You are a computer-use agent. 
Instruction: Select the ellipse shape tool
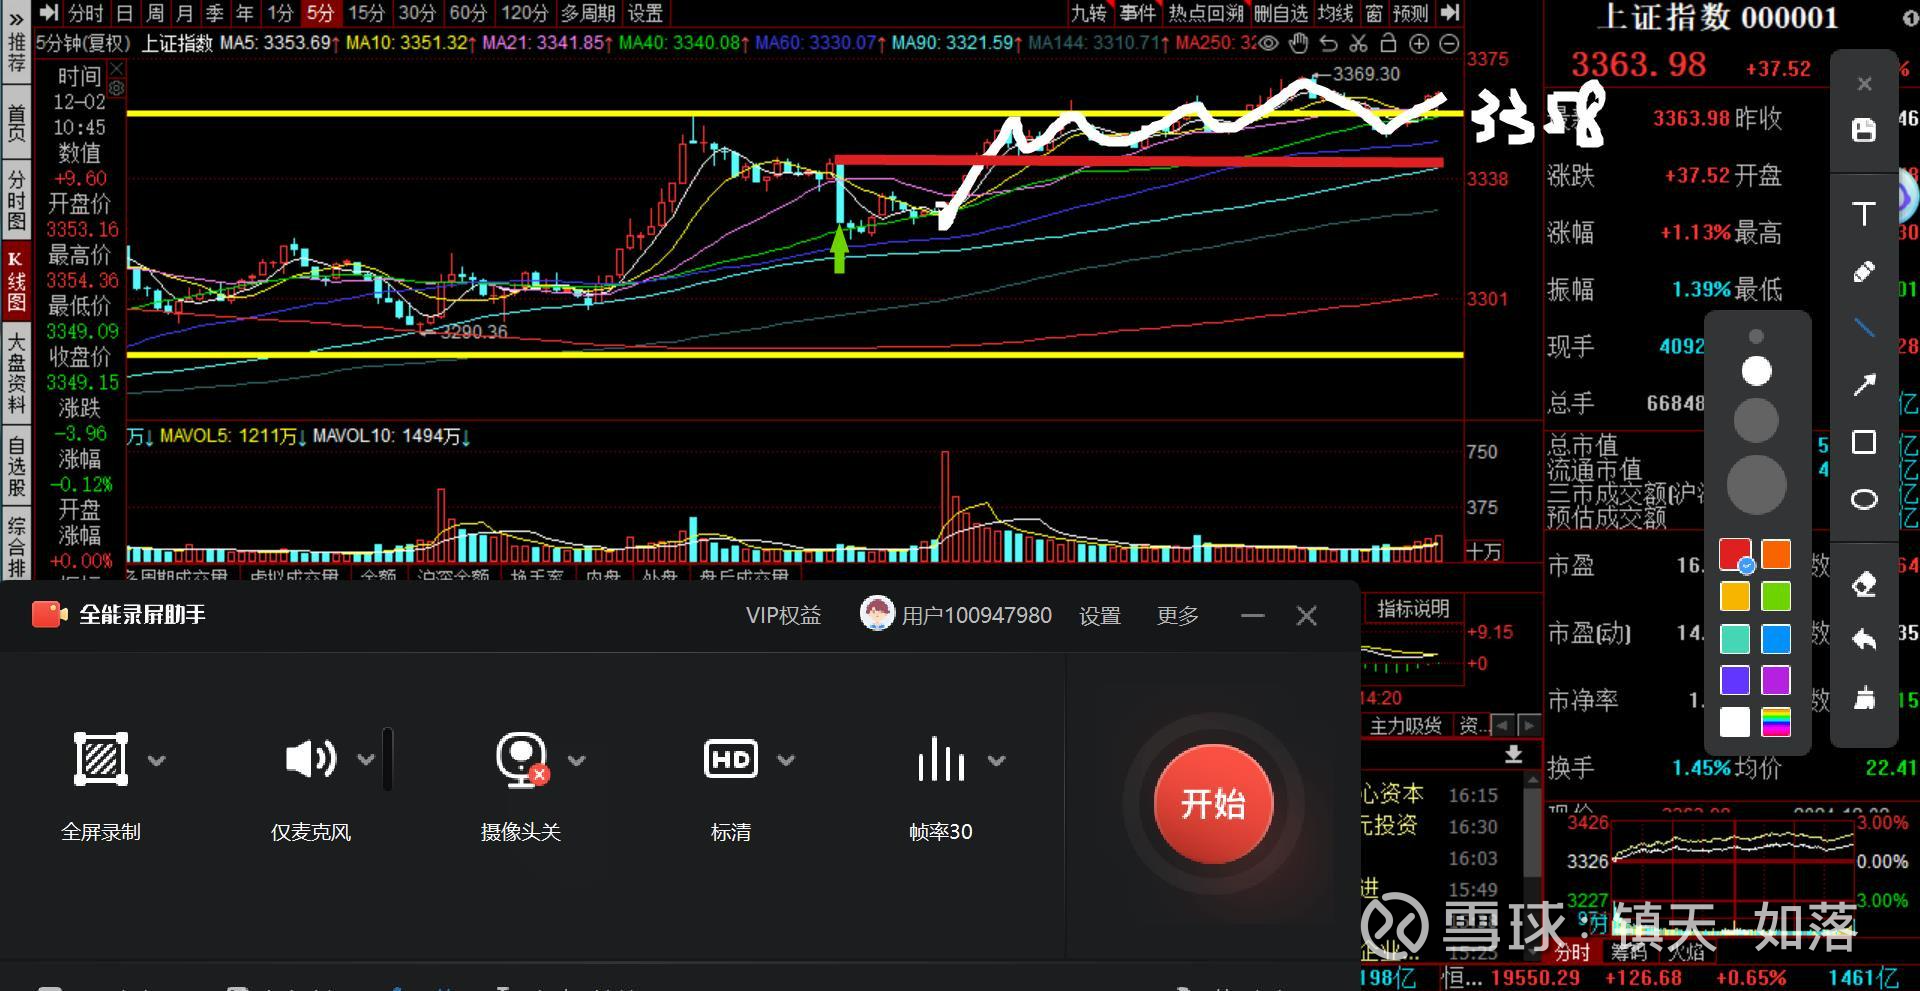[1864, 499]
